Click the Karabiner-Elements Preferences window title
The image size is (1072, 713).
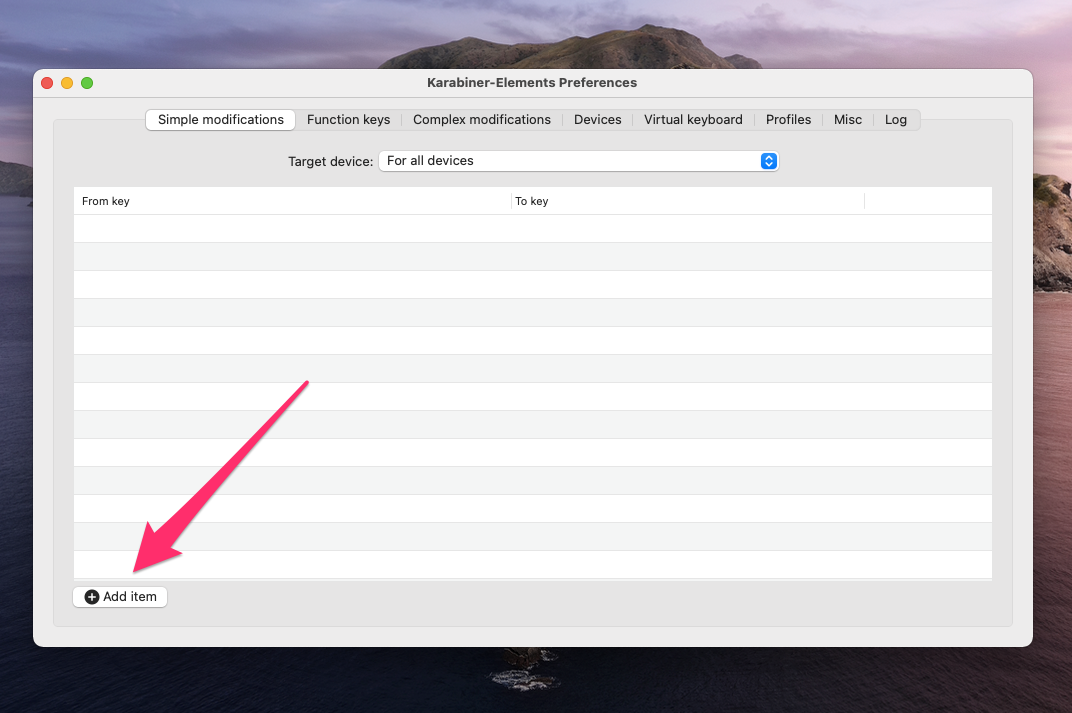click(532, 83)
